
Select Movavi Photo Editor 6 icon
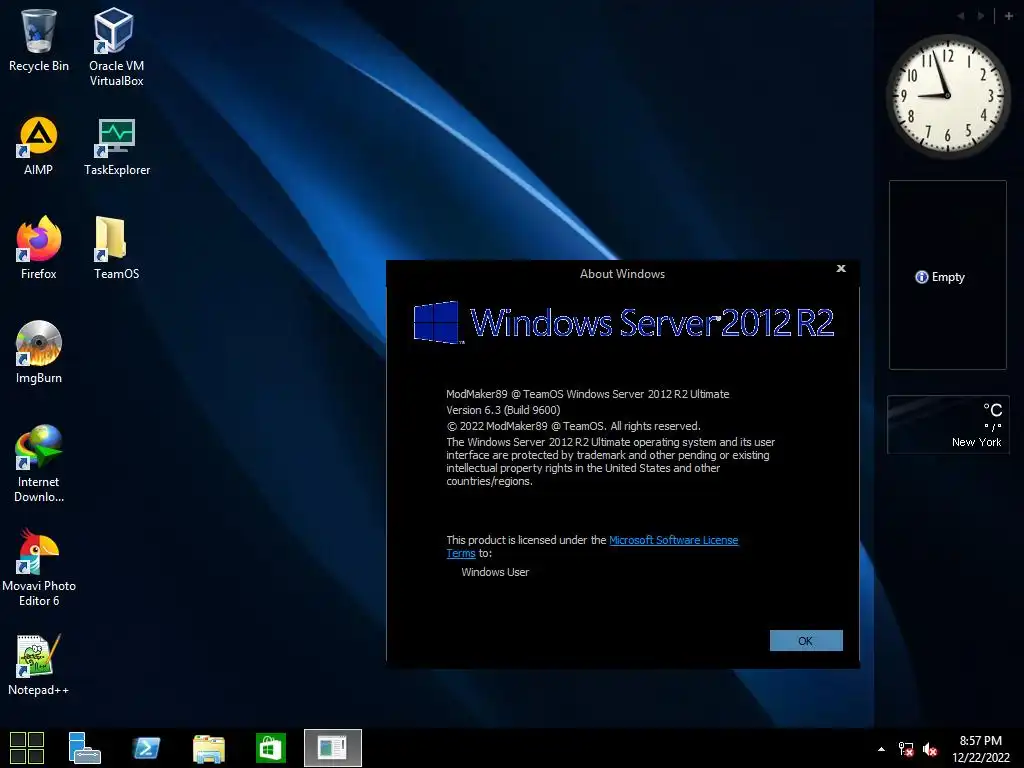(39, 568)
